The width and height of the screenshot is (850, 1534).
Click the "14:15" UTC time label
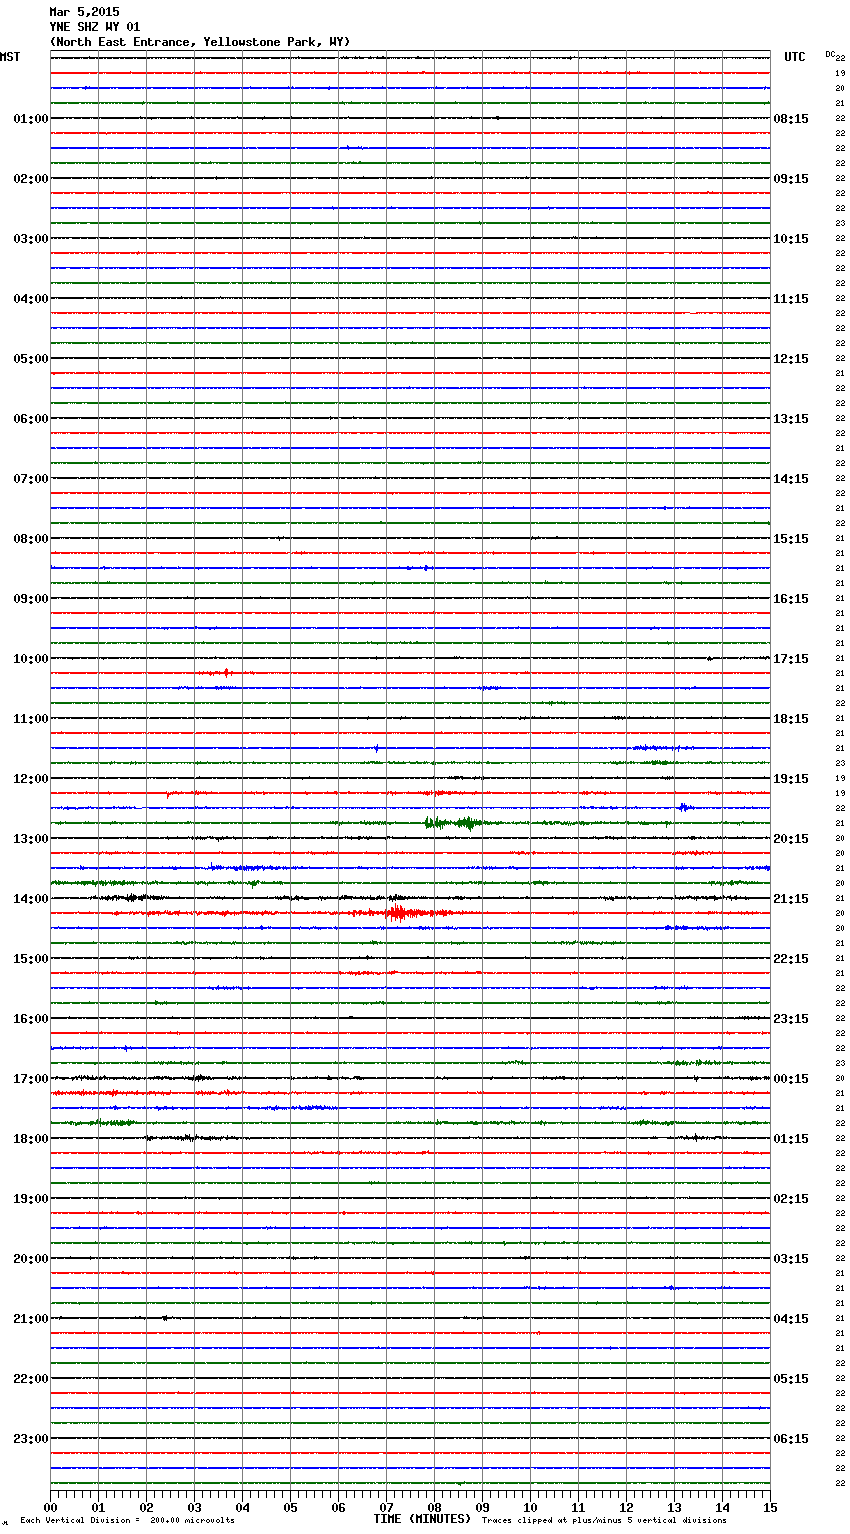point(791,479)
